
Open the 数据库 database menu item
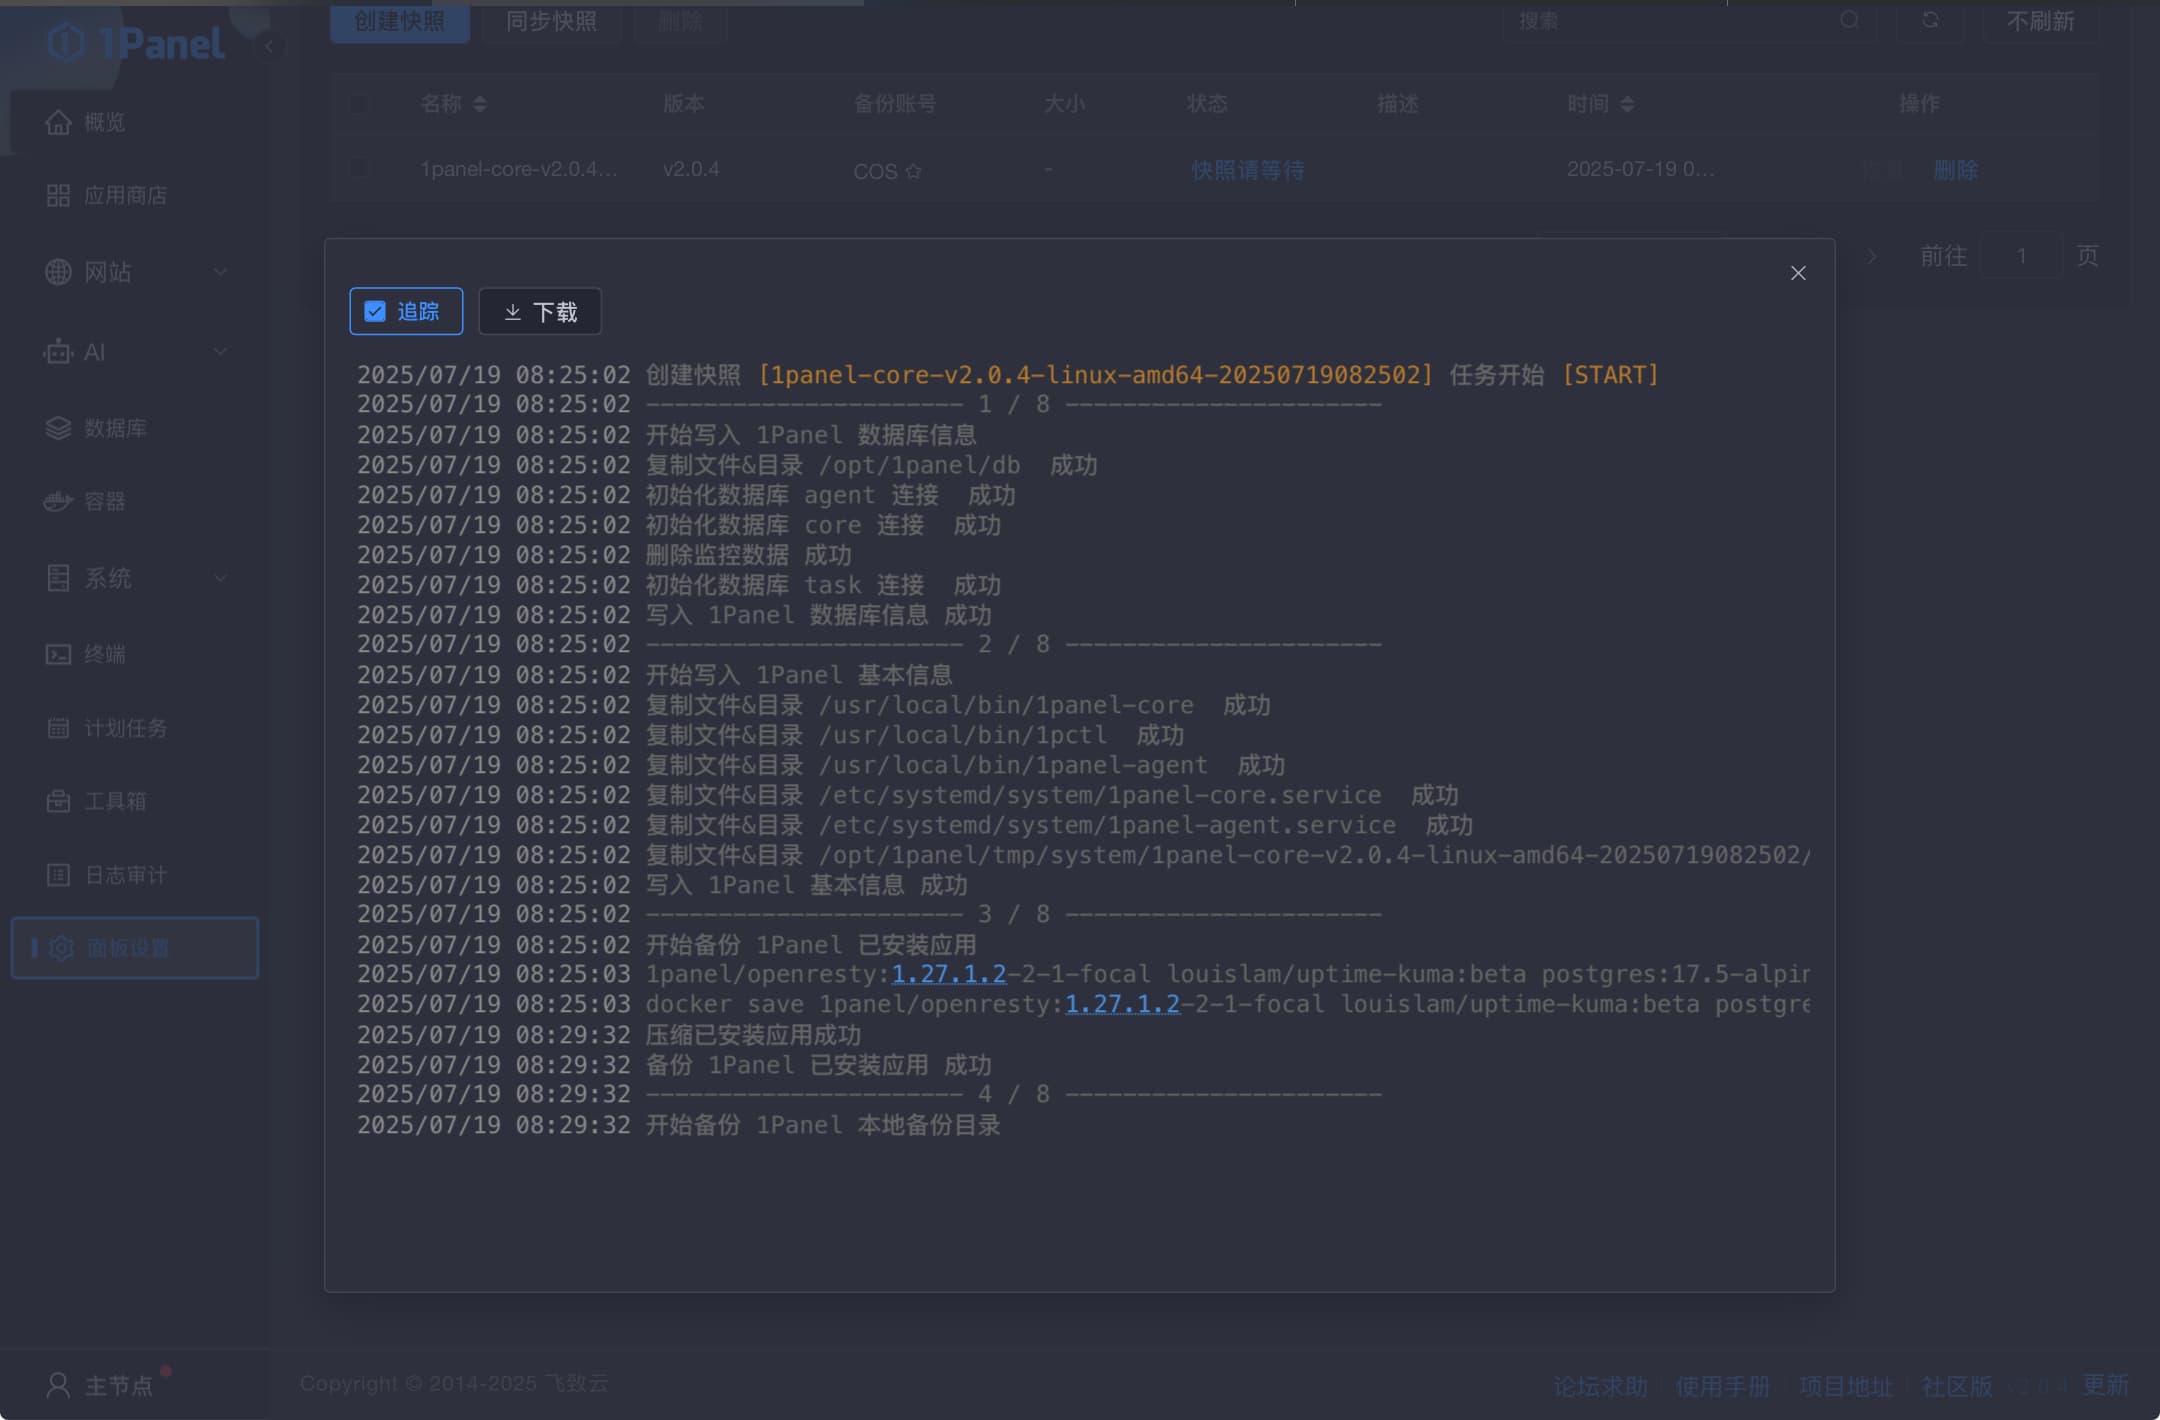coord(115,428)
